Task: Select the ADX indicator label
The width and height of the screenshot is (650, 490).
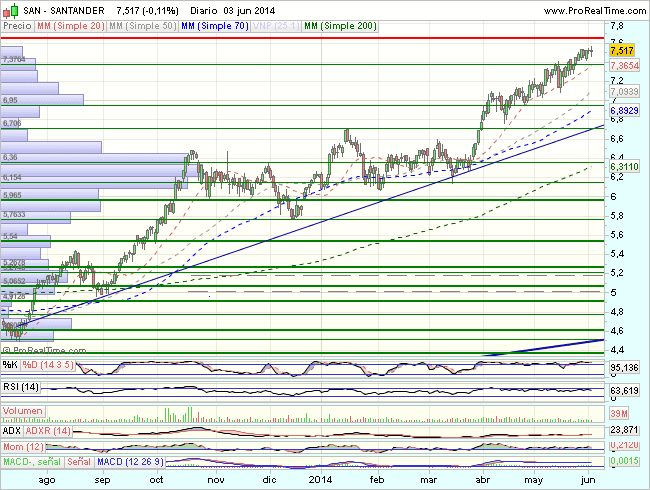Action: pyautogui.click(x=13, y=429)
